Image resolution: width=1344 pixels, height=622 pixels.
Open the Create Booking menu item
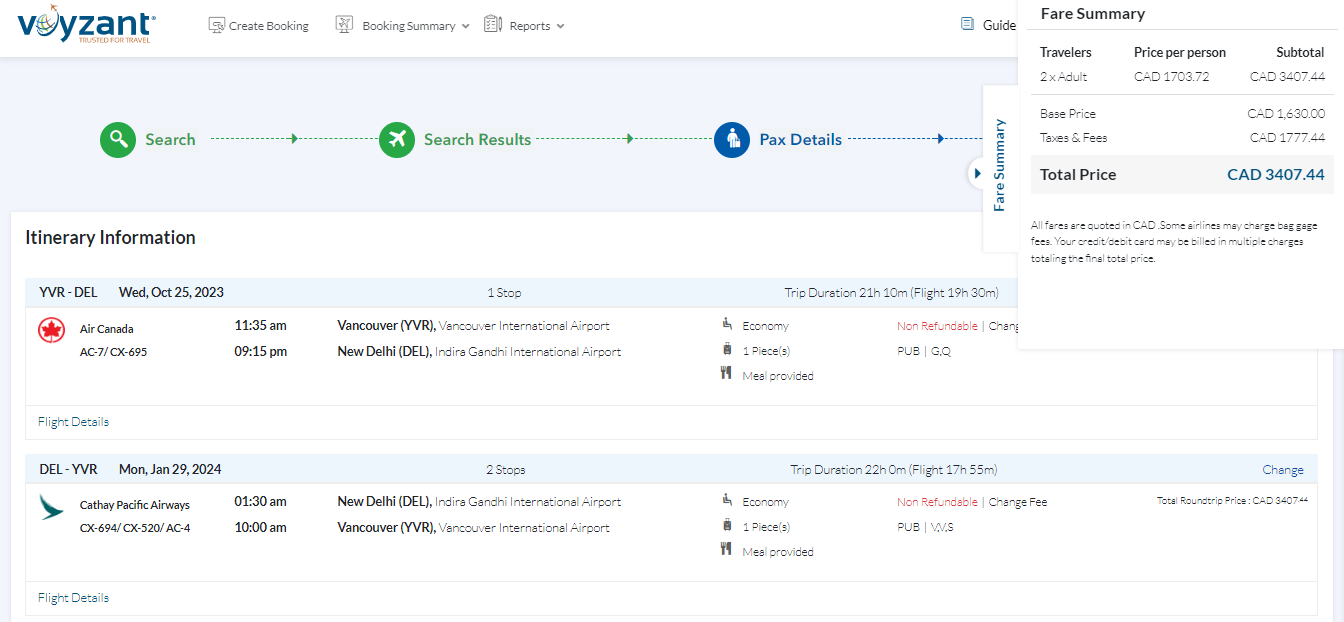tap(268, 26)
